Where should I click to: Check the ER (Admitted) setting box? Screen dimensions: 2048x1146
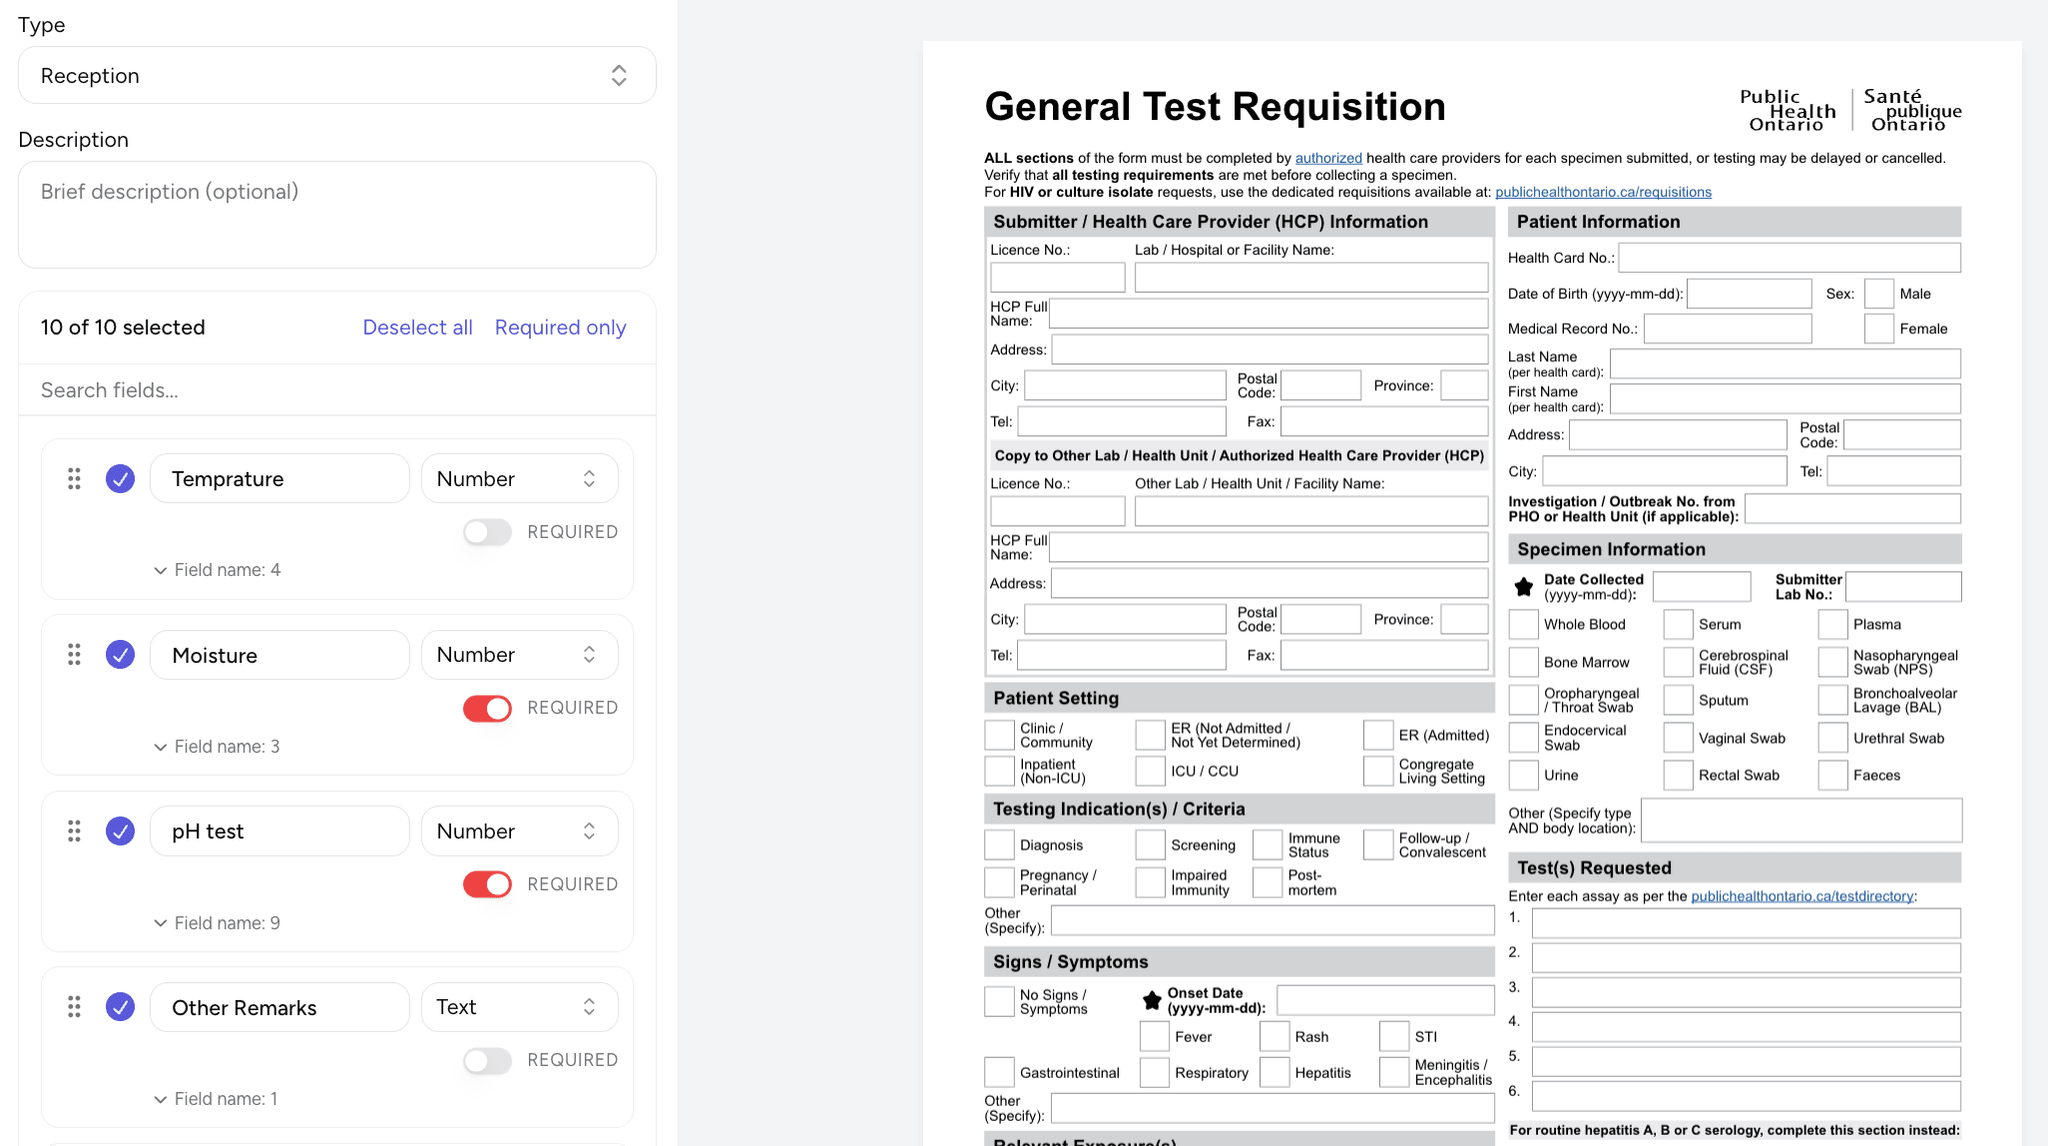pyautogui.click(x=1378, y=735)
